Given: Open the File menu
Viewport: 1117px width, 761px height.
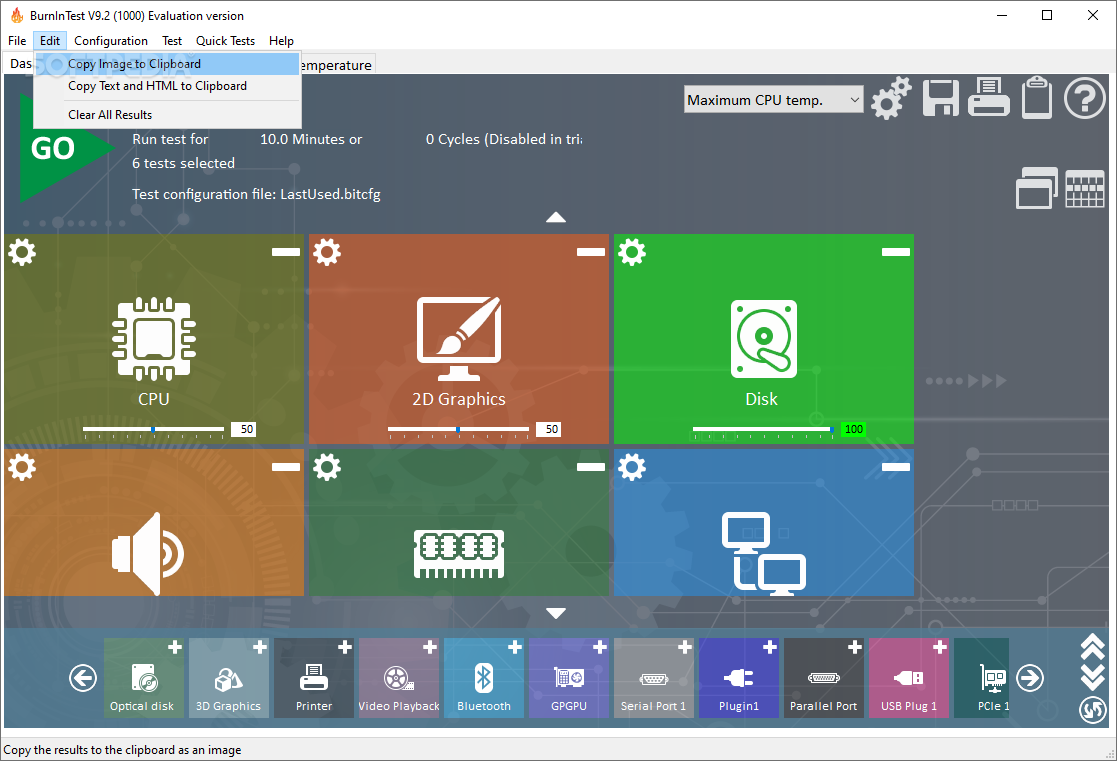Looking at the screenshot, I should [17, 41].
